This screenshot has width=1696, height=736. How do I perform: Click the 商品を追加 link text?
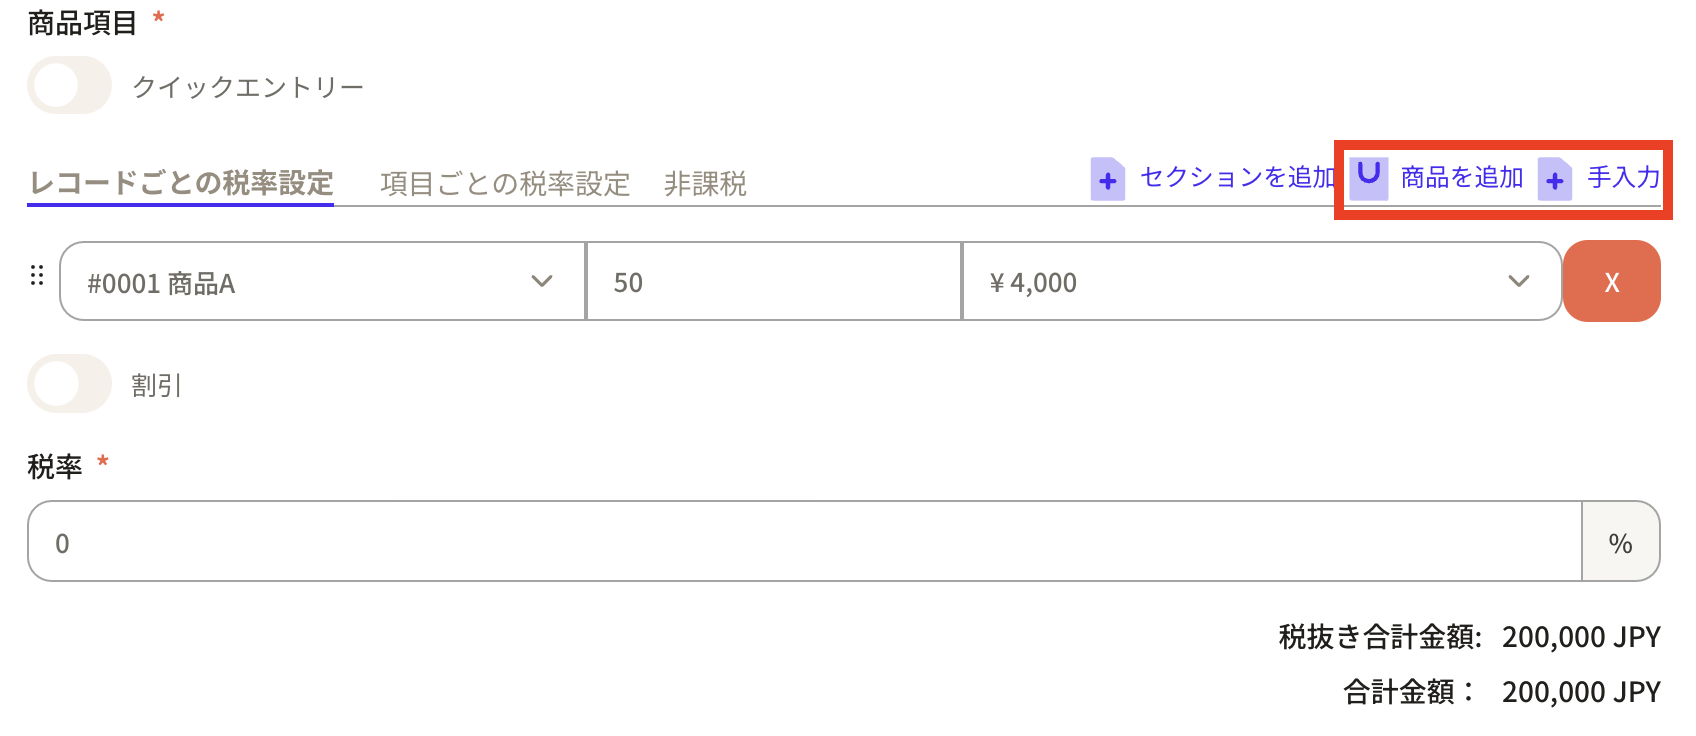(x=1461, y=178)
